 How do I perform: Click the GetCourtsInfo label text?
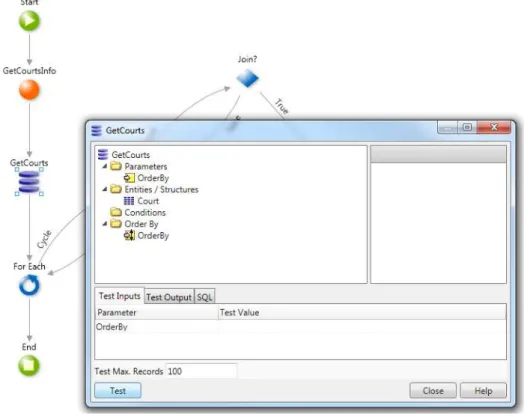29,71
